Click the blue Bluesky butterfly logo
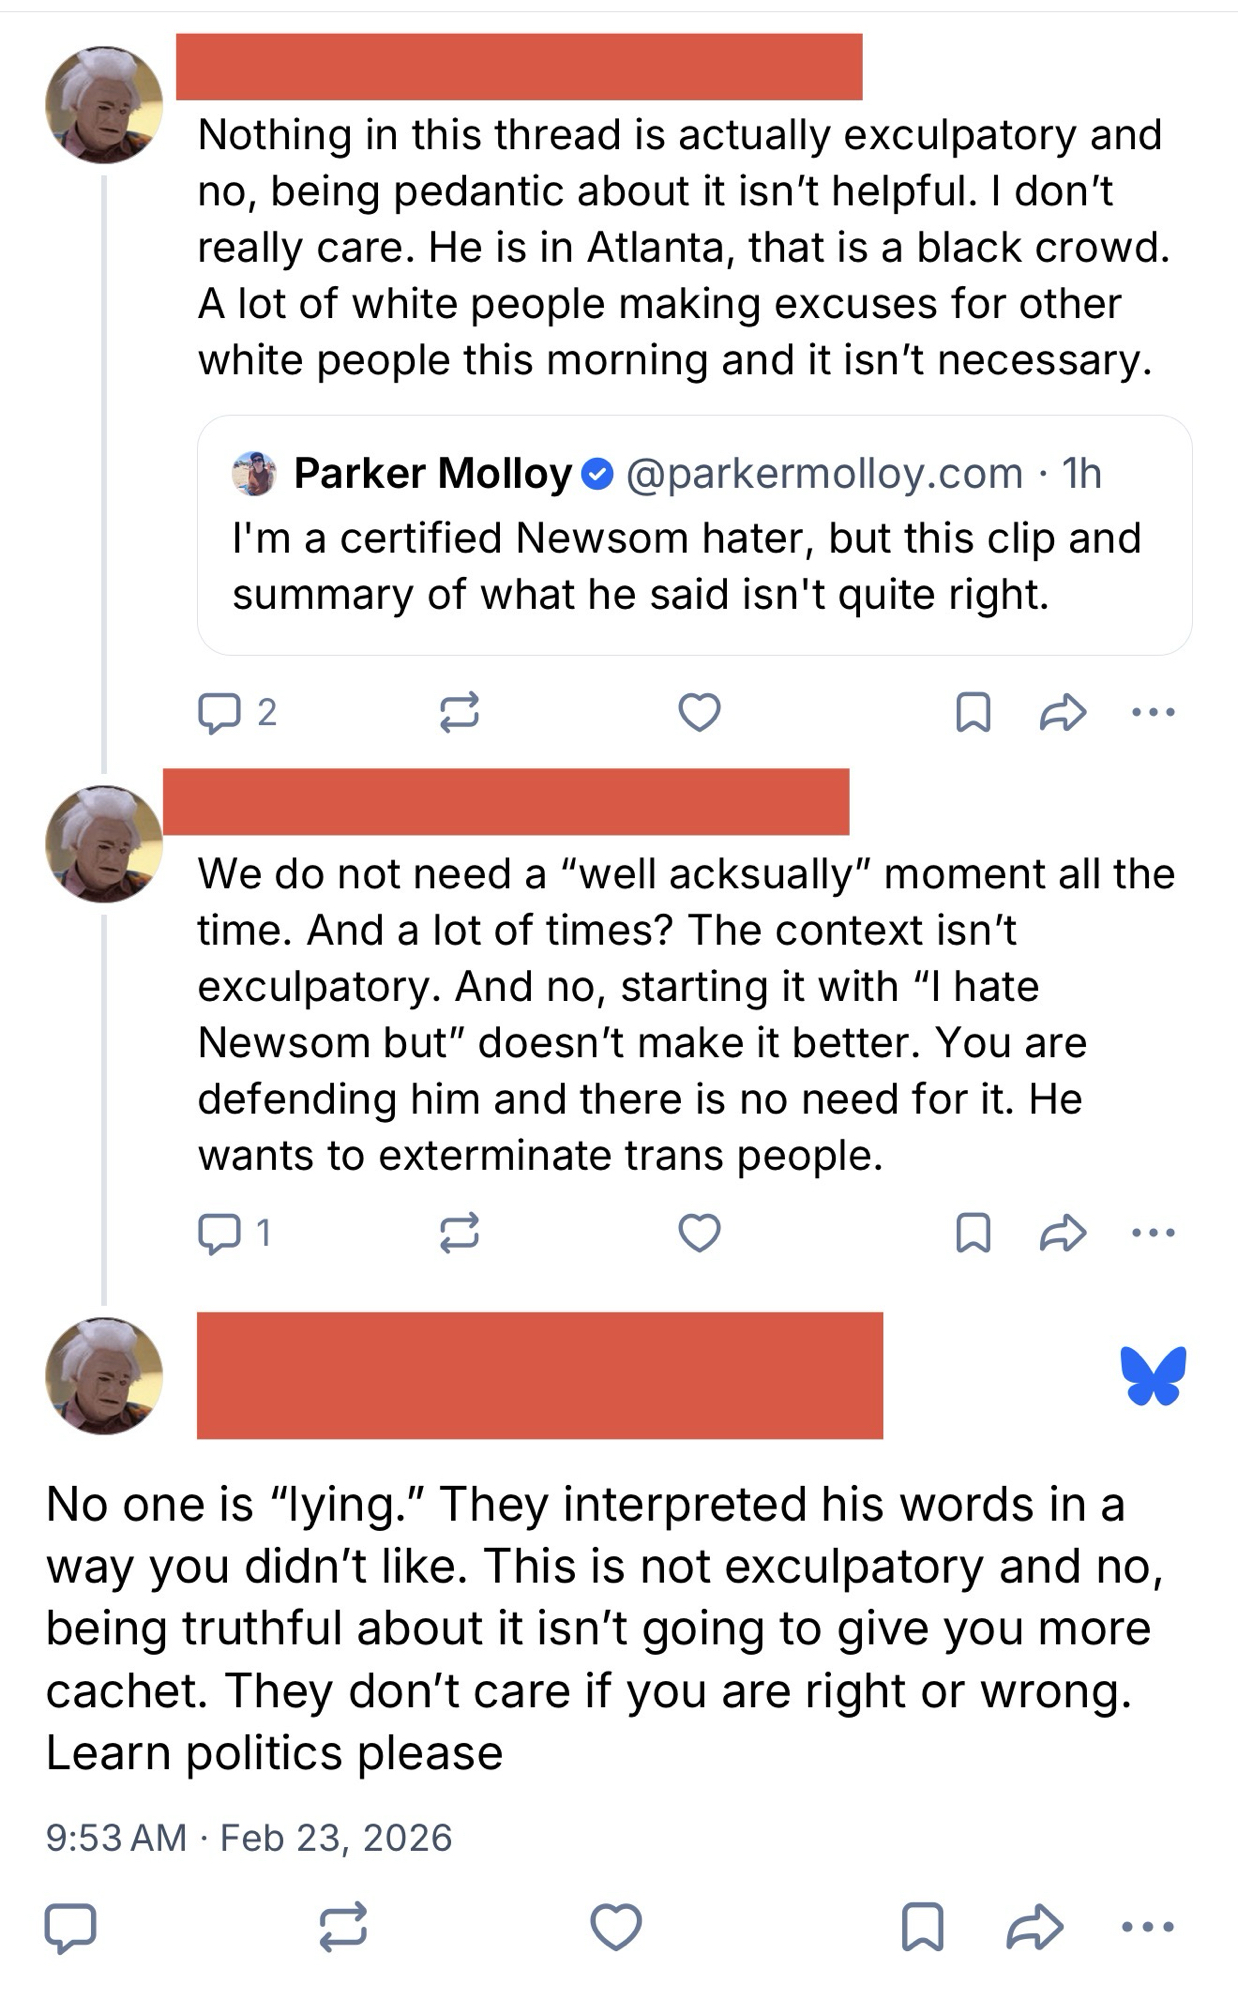The height and width of the screenshot is (2000, 1238). point(1153,1375)
